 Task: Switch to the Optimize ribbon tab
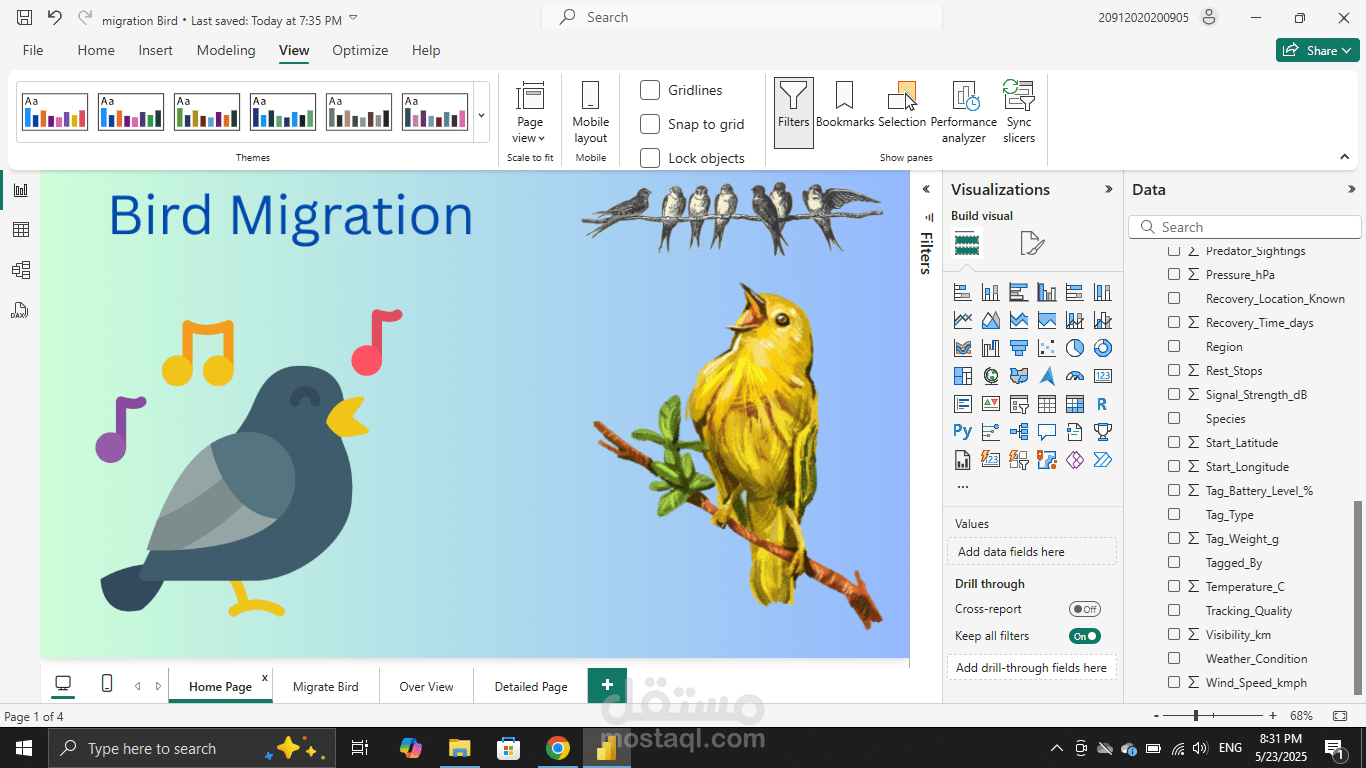(x=360, y=50)
